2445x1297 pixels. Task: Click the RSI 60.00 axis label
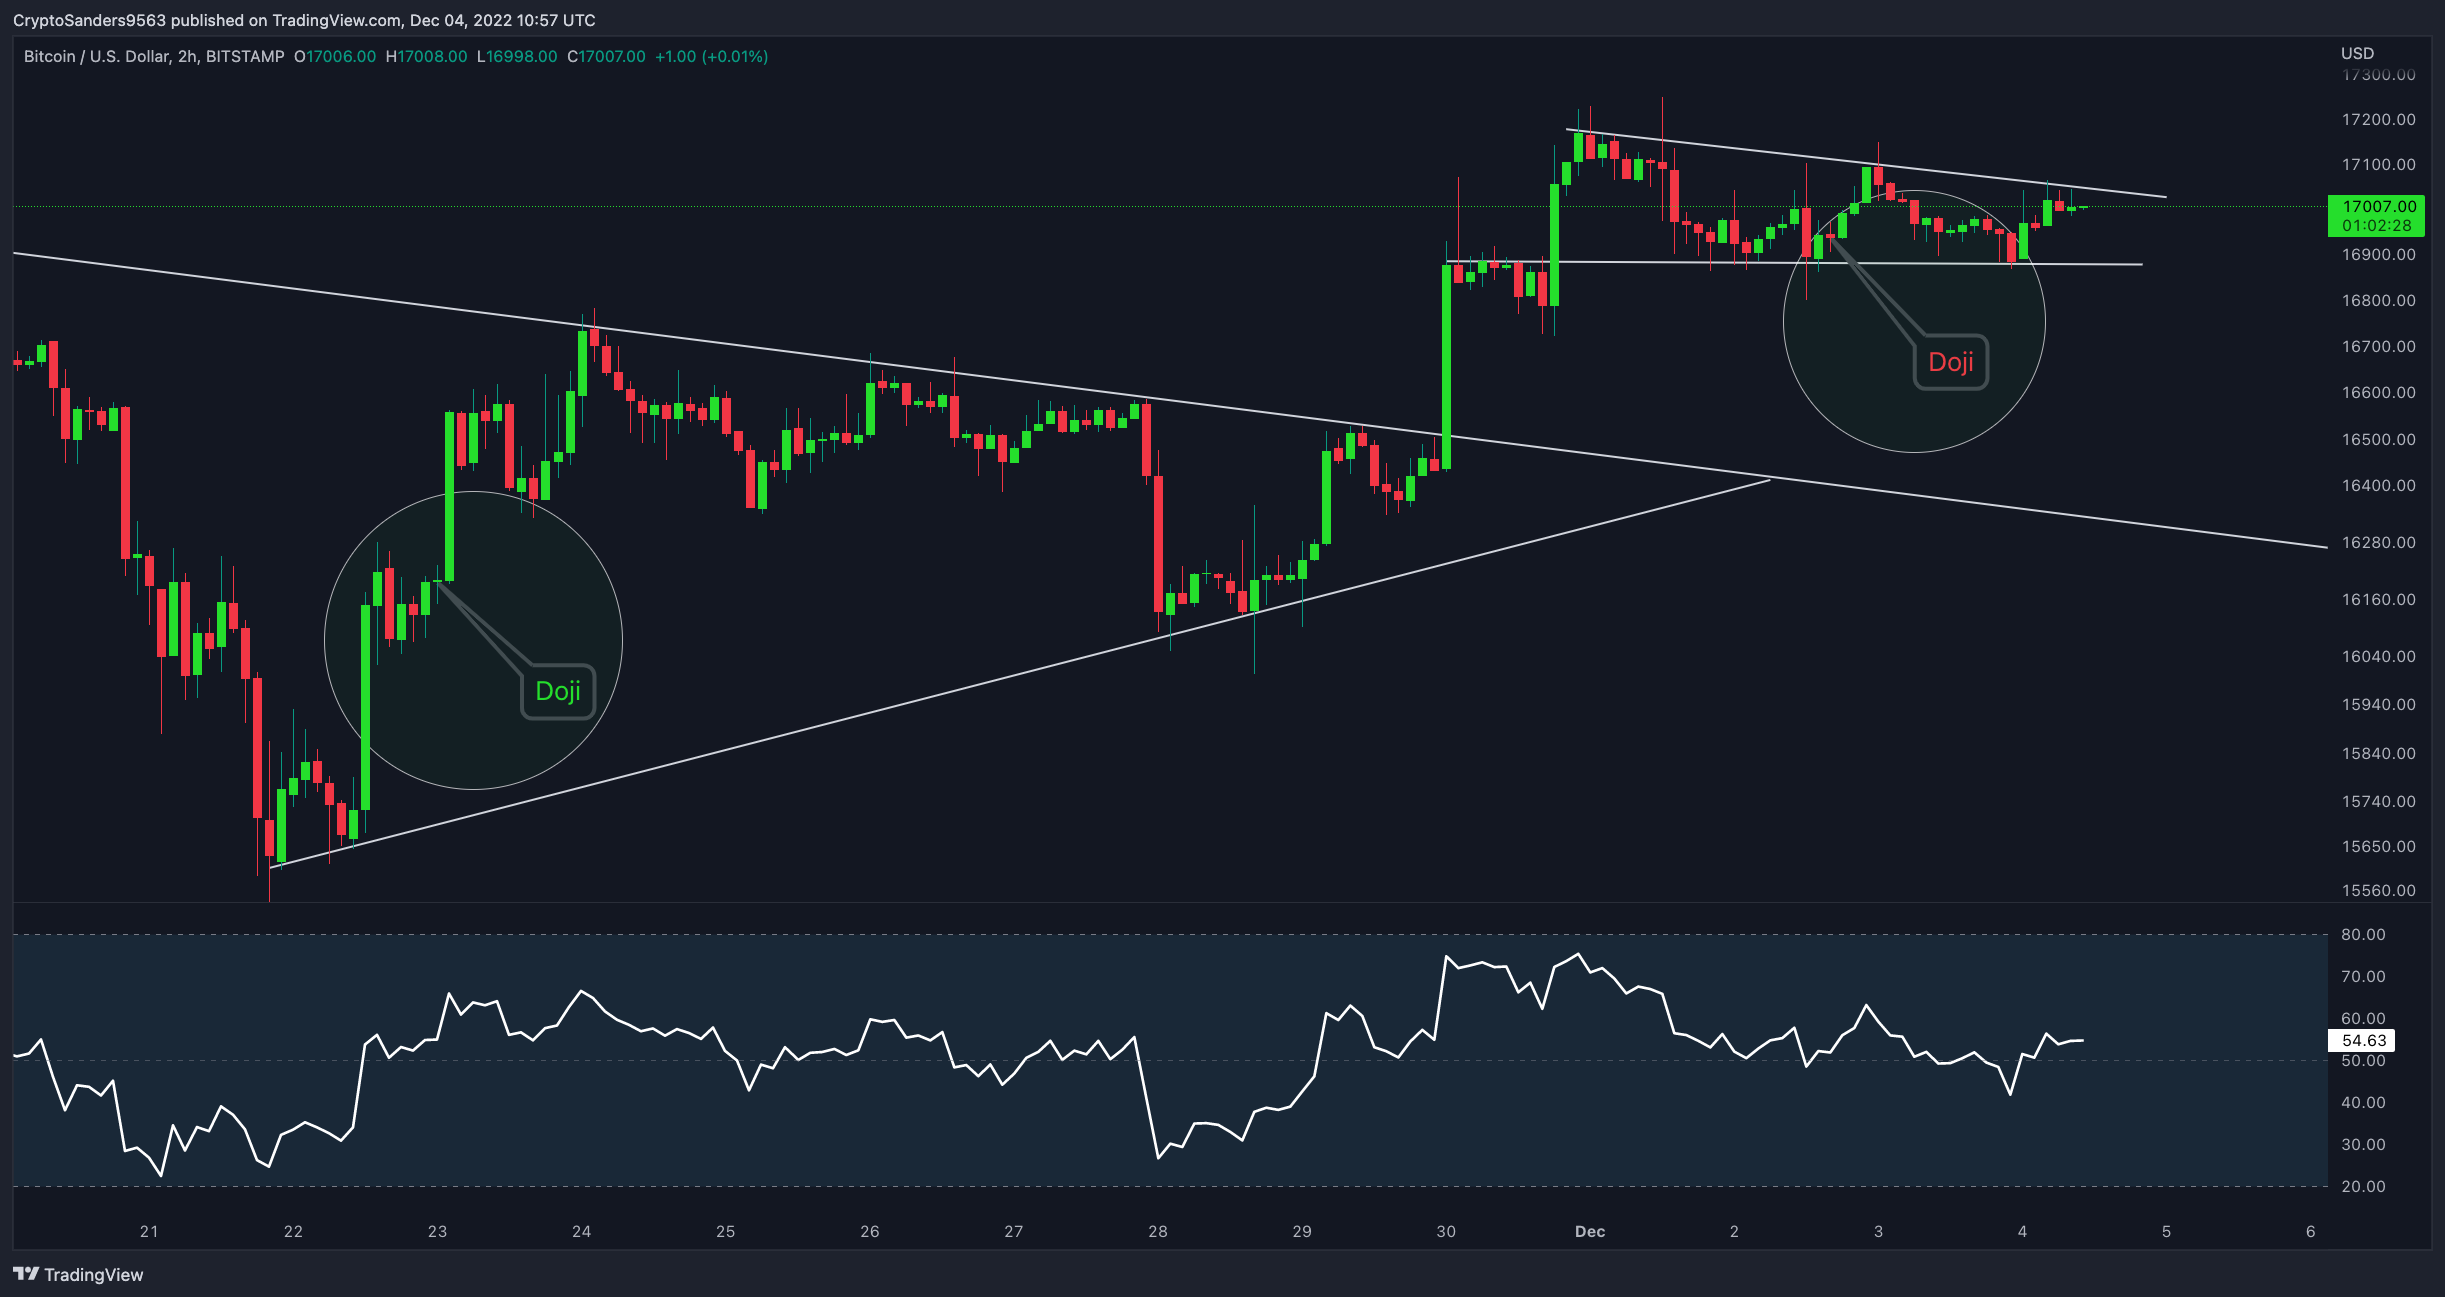click(x=2363, y=1018)
